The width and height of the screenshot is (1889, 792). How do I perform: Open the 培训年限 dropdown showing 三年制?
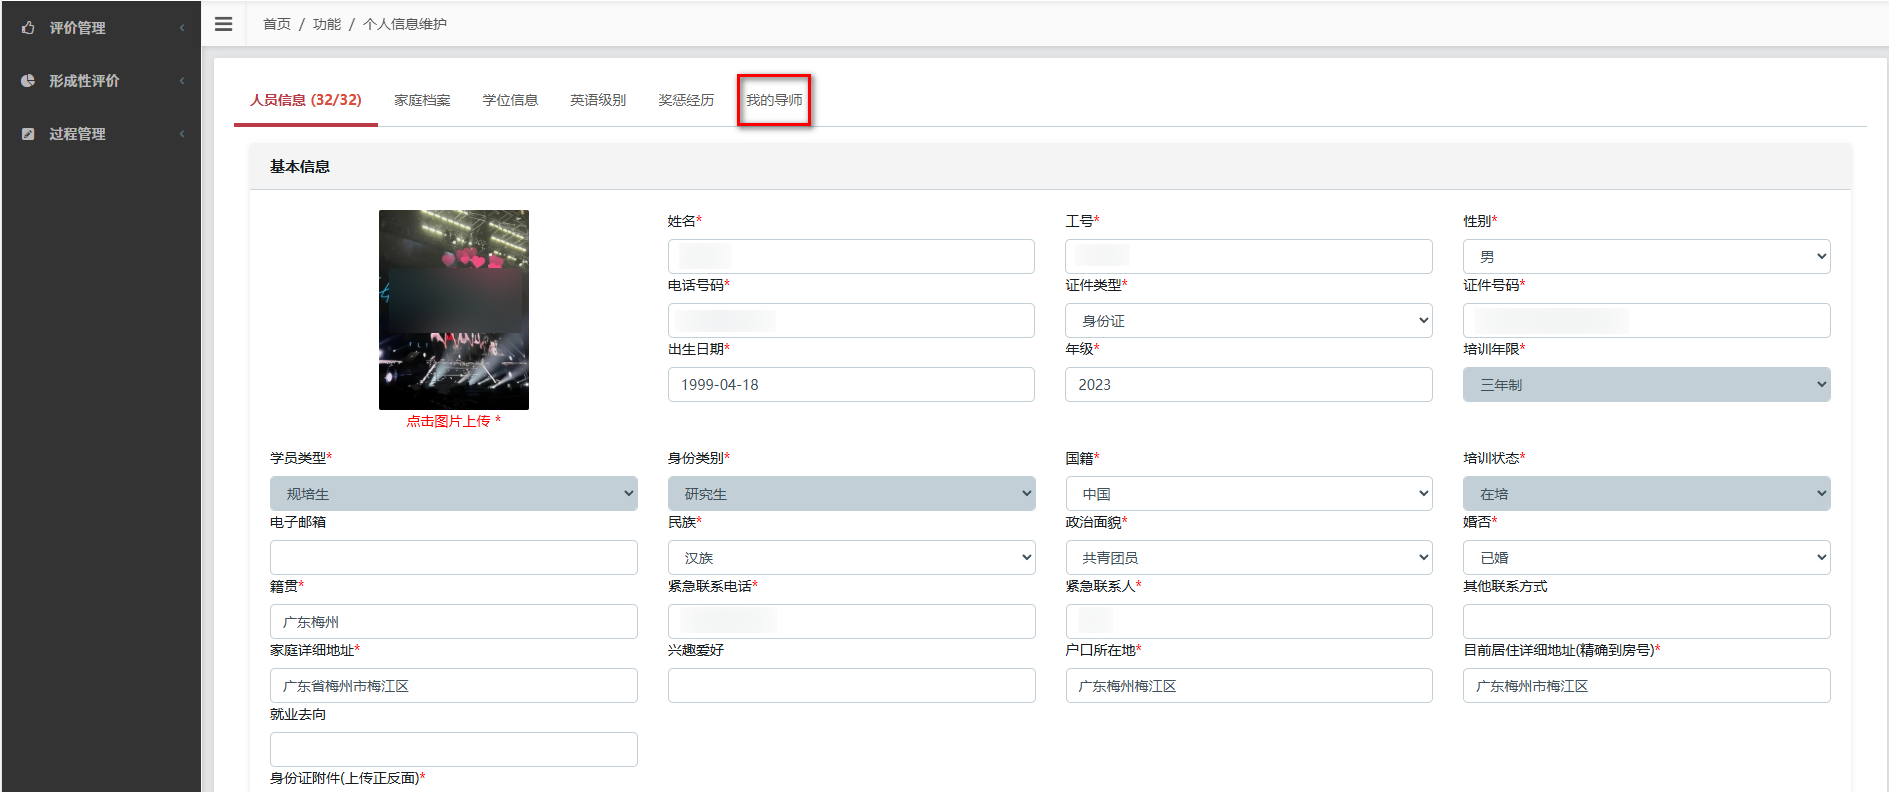point(1647,384)
